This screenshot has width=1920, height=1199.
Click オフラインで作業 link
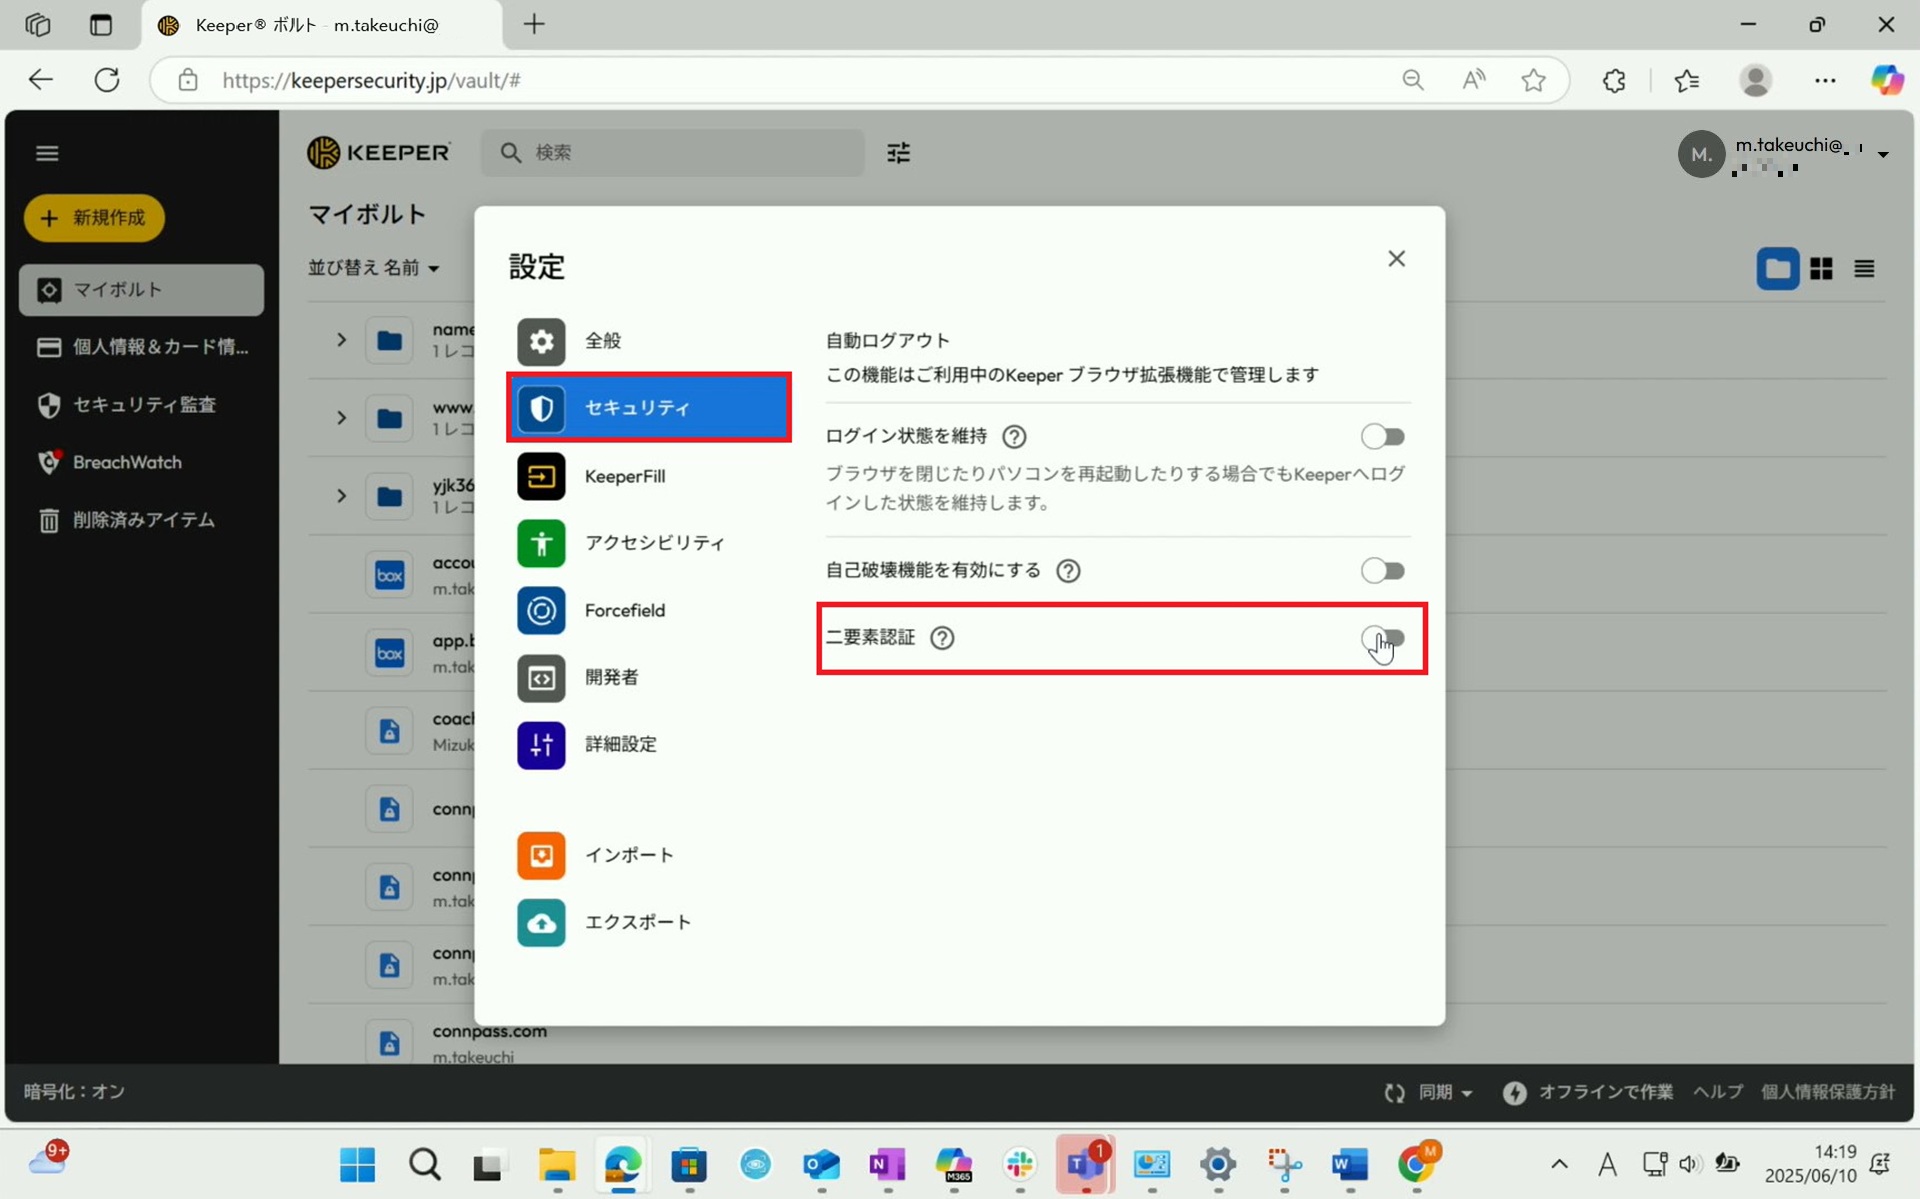pos(1604,1092)
